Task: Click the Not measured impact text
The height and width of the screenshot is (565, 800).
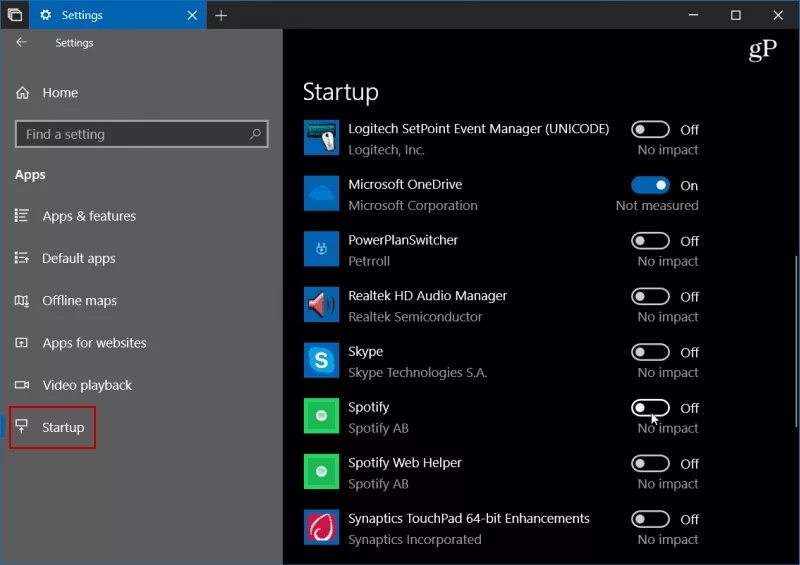Action: coord(657,206)
